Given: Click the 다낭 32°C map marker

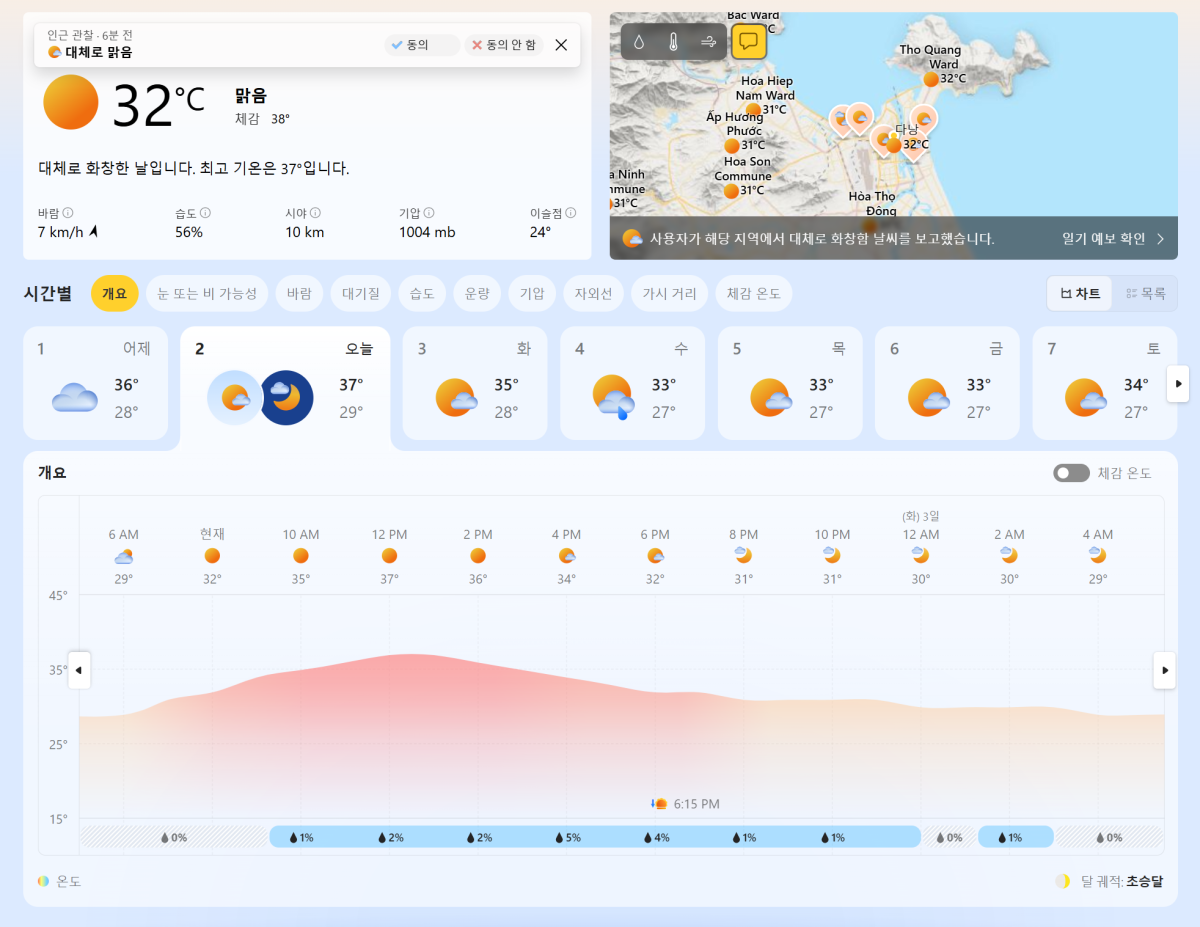Looking at the screenshot, I should coord(894,145).
